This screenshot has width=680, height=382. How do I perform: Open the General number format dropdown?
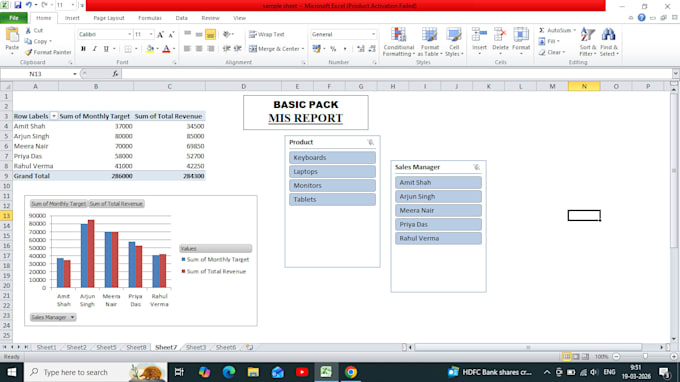[x=373, y=34]
